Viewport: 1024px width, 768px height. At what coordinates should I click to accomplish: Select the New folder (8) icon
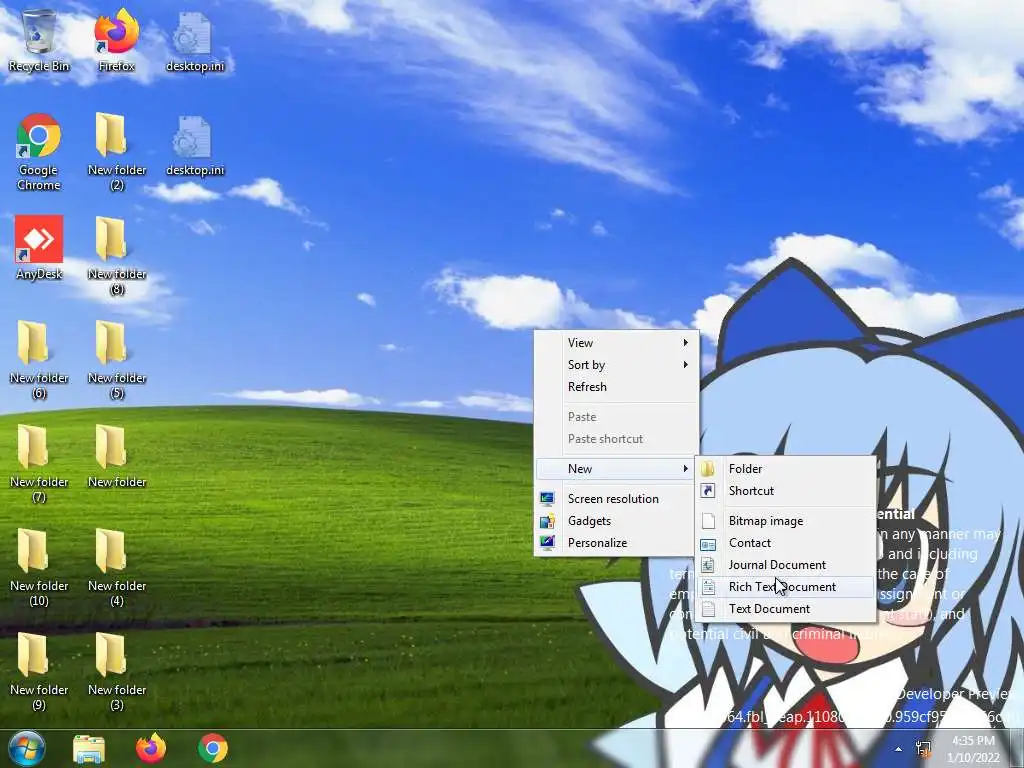coord(116,256)
